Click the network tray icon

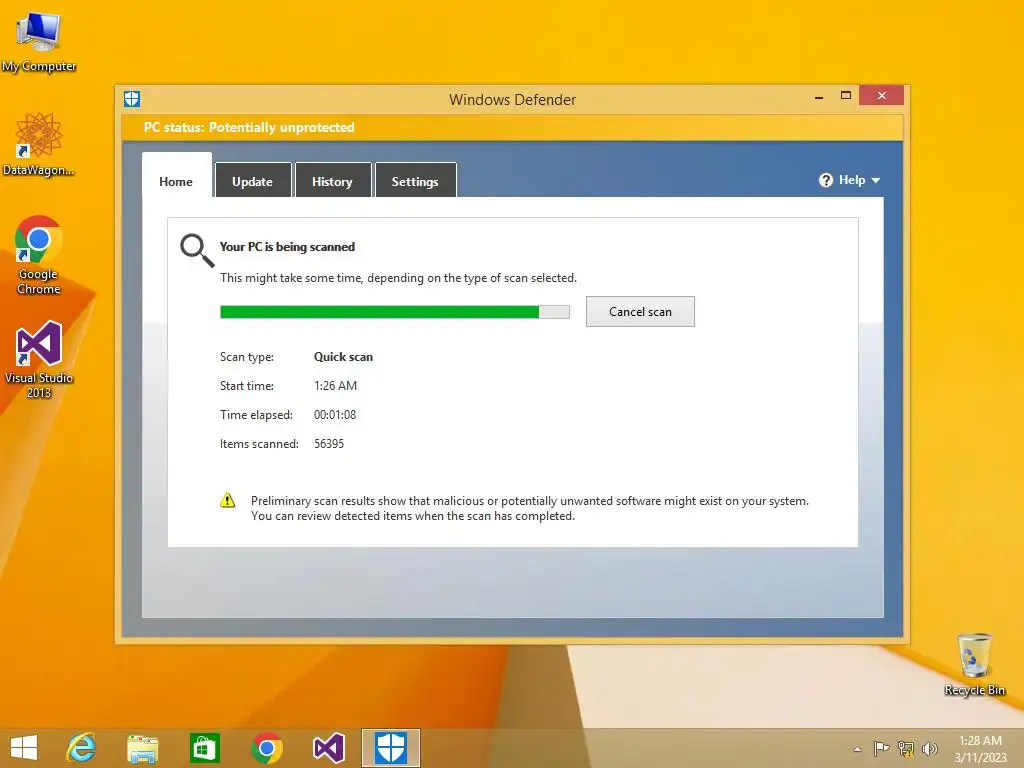click(906, 748)
